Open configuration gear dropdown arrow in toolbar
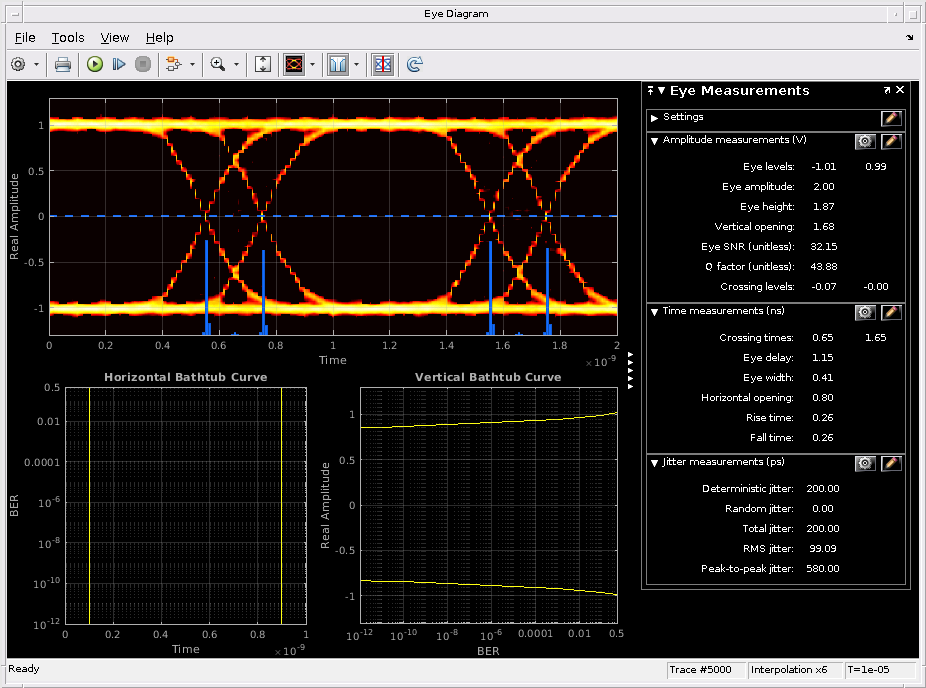The width and height of the screenshot is (926, 688). click(37, 64)
